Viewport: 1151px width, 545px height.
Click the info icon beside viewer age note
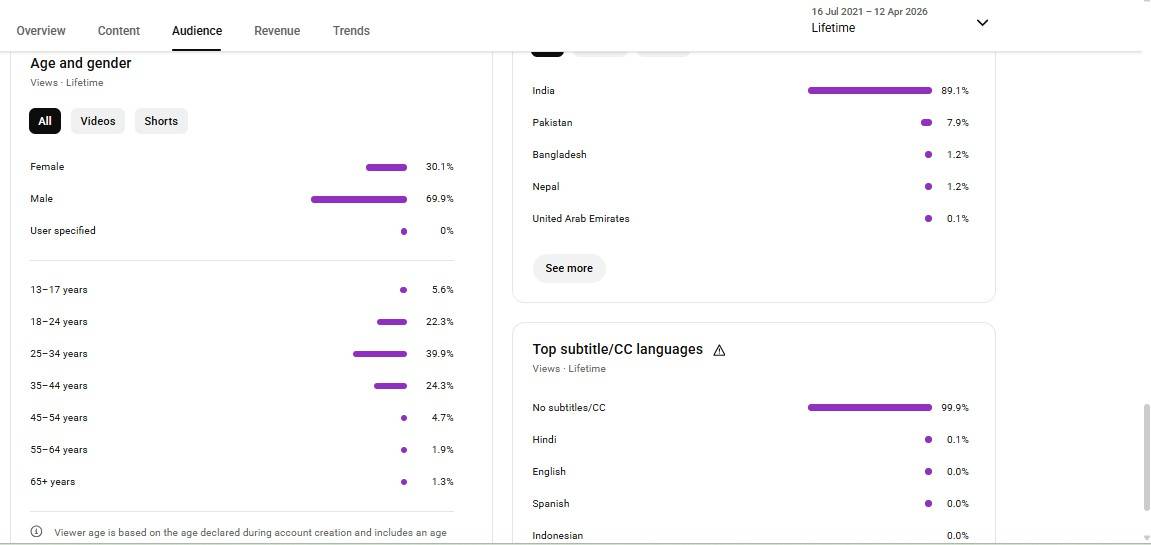pyautogui.click(x=36, y=532)
